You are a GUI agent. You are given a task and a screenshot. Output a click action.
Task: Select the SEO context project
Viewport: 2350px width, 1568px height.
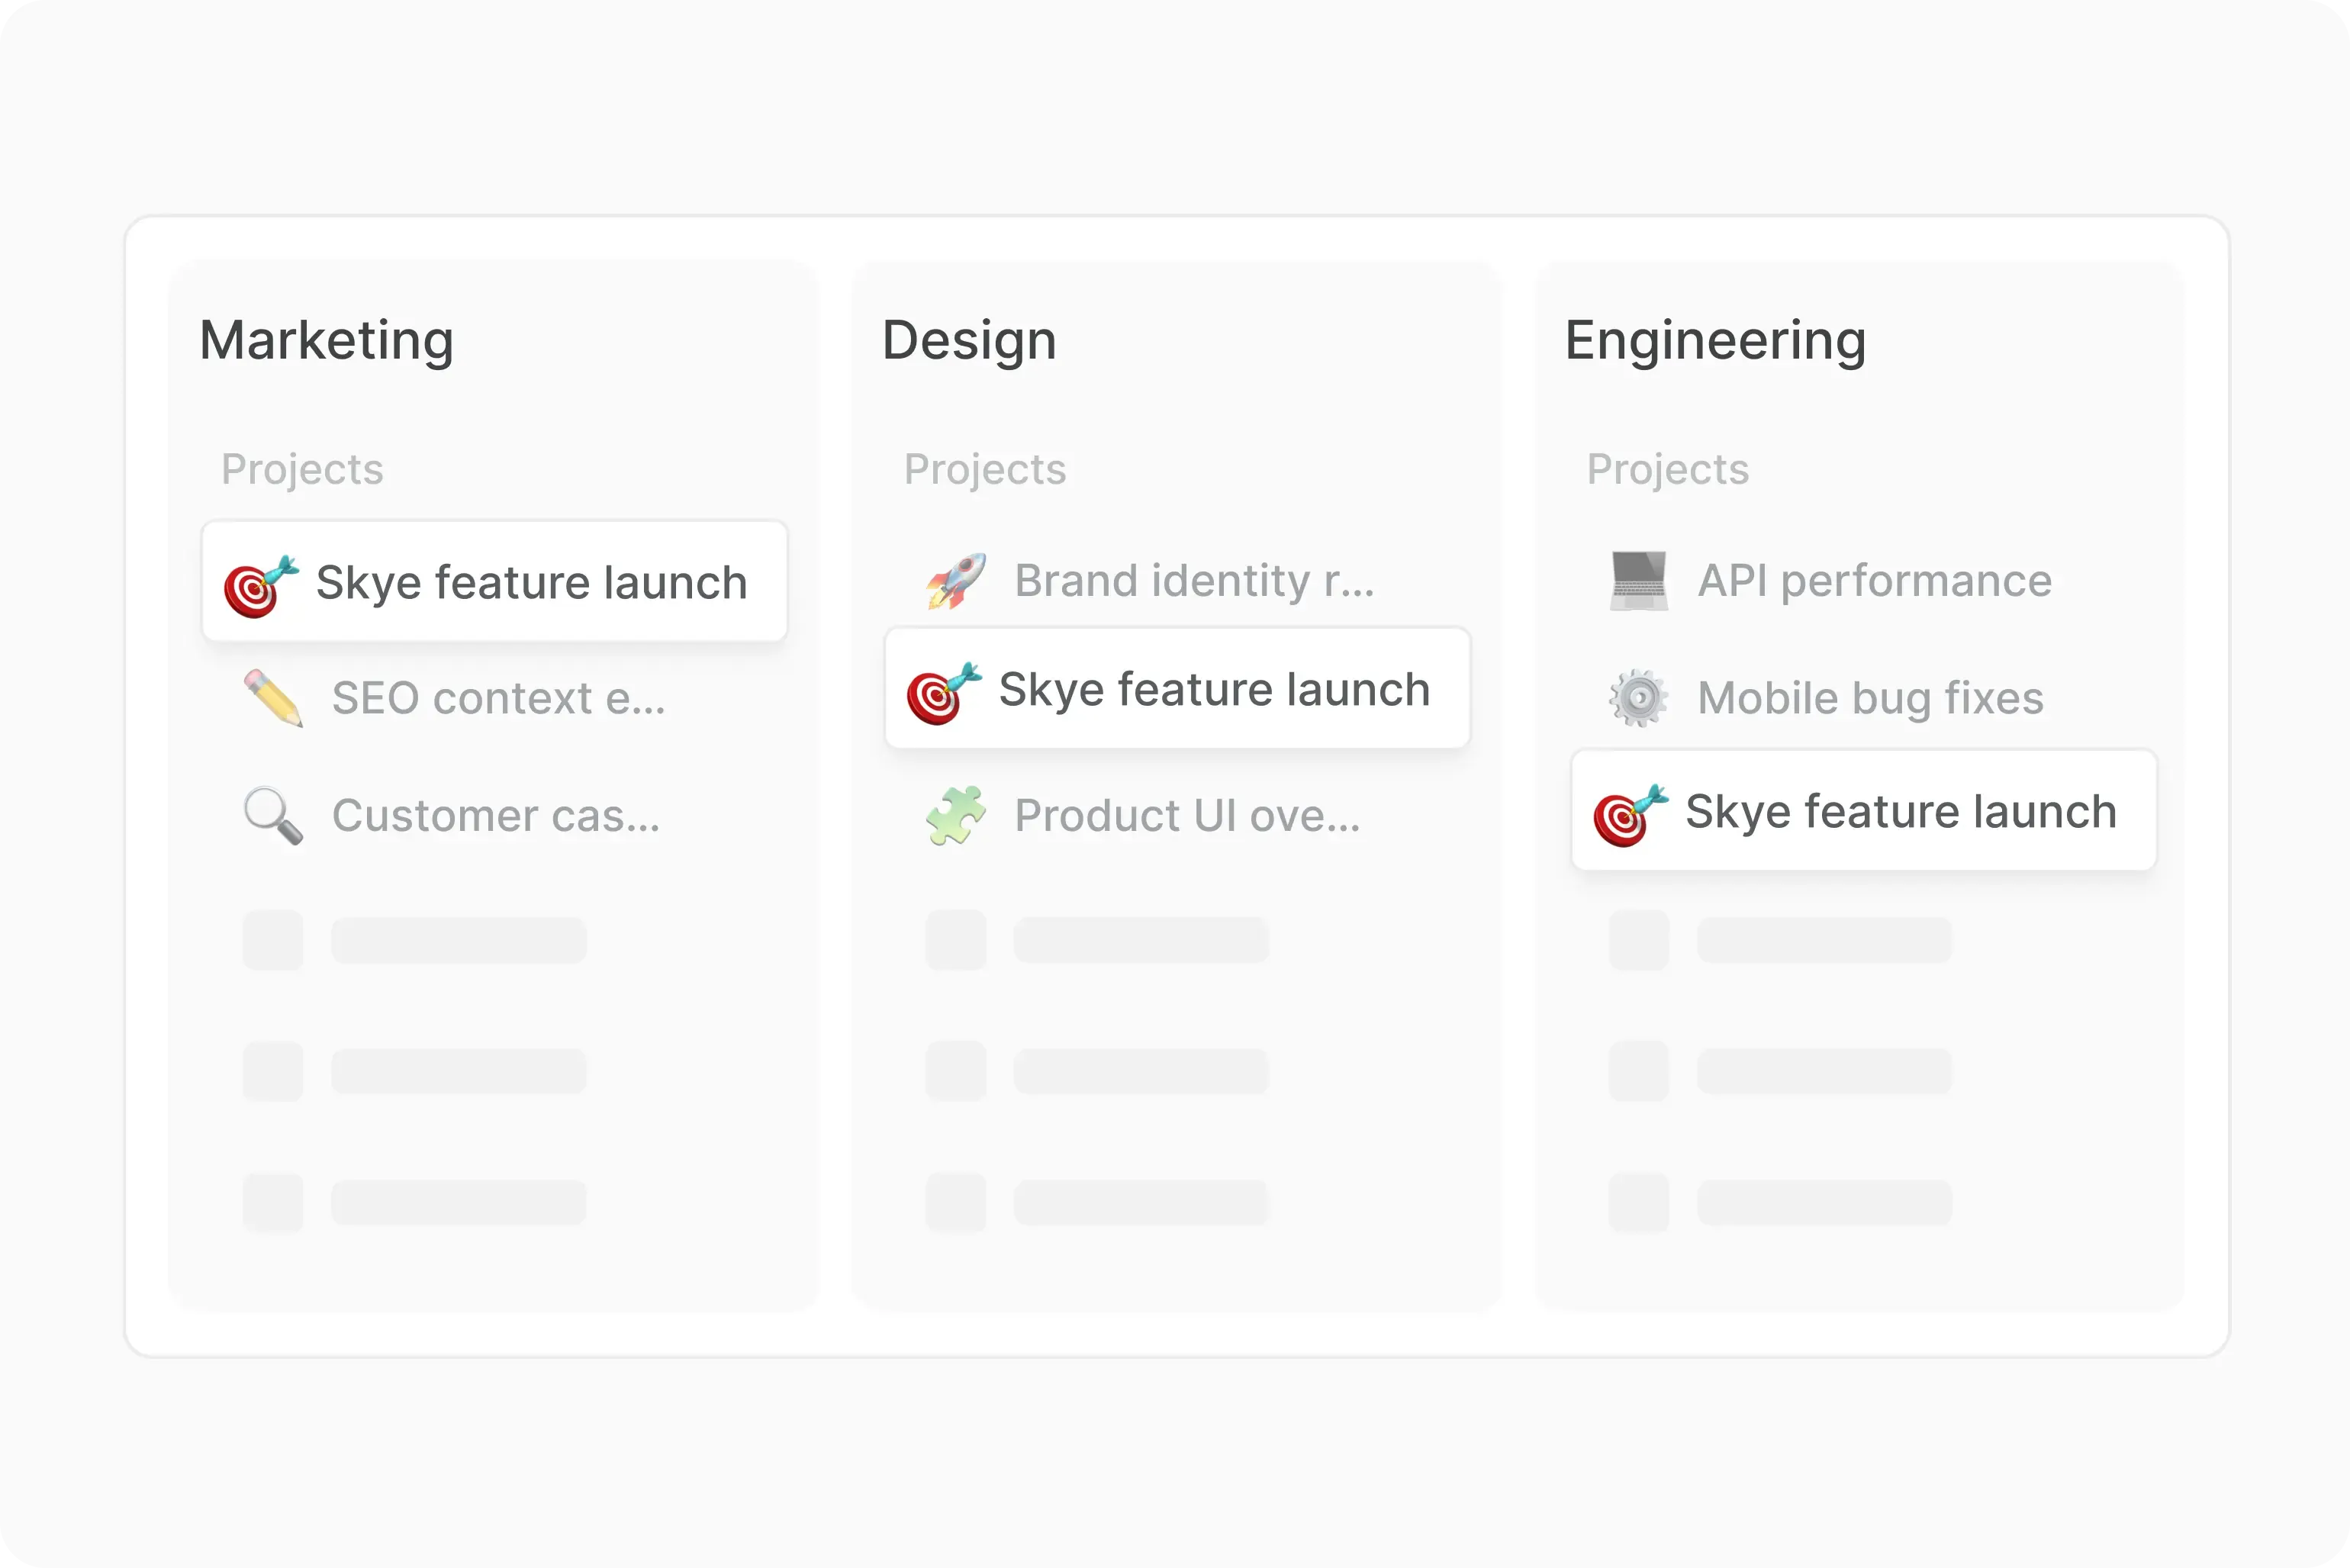pos(498,698)
